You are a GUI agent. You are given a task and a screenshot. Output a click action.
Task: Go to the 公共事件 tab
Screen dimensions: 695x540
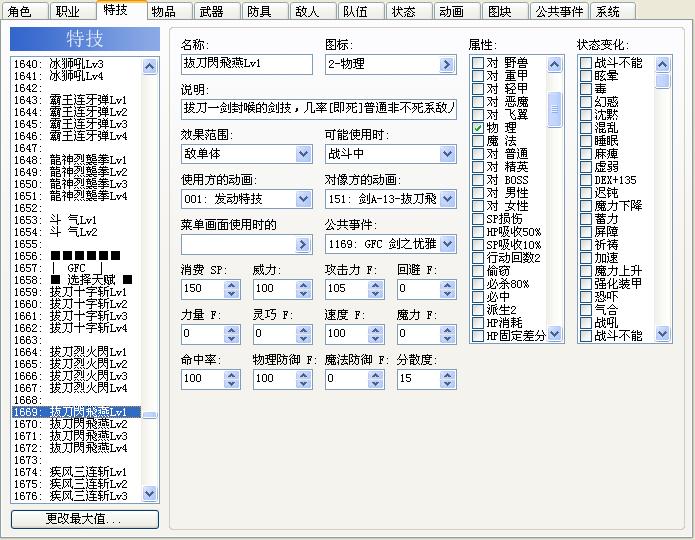(559, 11)
